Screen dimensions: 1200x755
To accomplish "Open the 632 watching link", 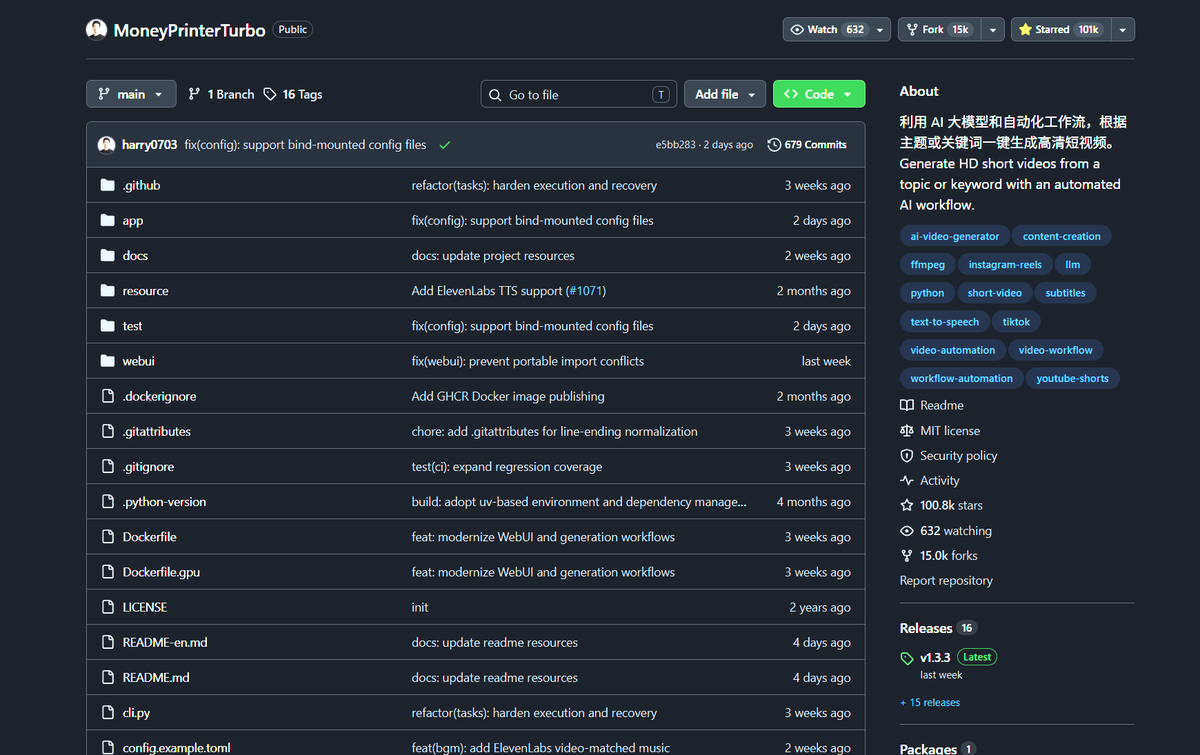I will point(946,531).
